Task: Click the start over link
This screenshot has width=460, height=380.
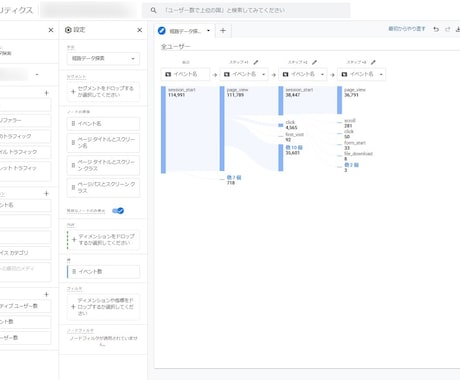Action: tap(407, 29)
